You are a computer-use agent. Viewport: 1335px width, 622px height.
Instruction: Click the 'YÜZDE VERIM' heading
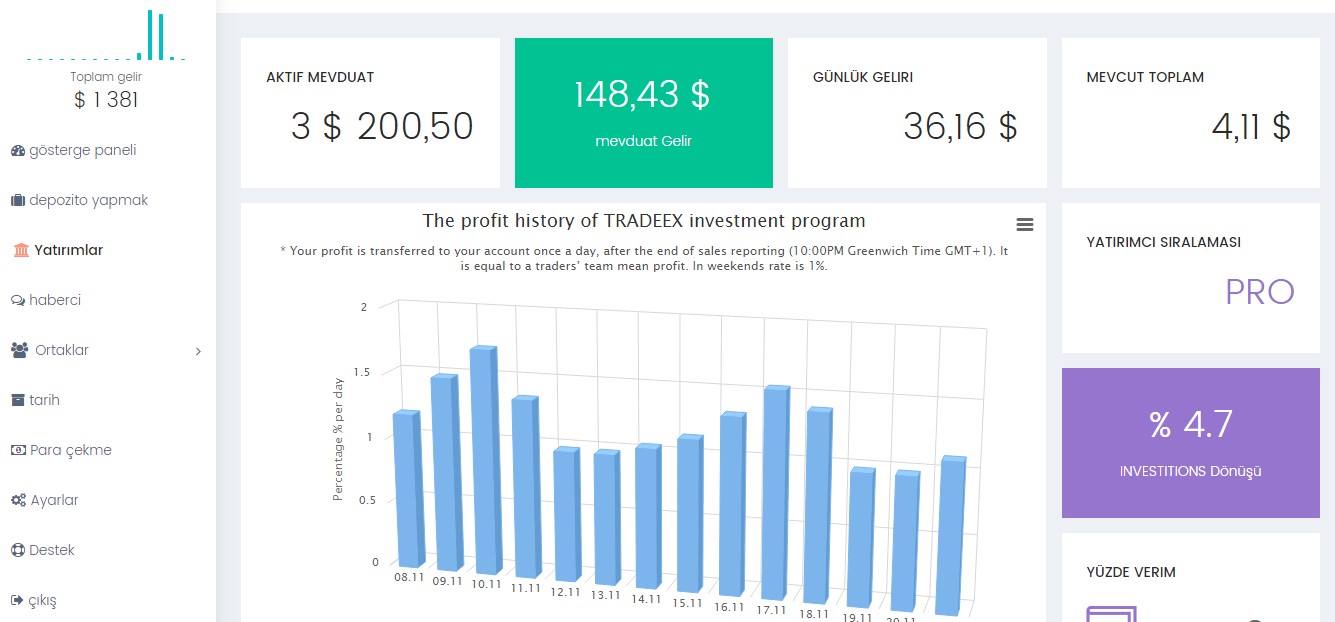1131,573
